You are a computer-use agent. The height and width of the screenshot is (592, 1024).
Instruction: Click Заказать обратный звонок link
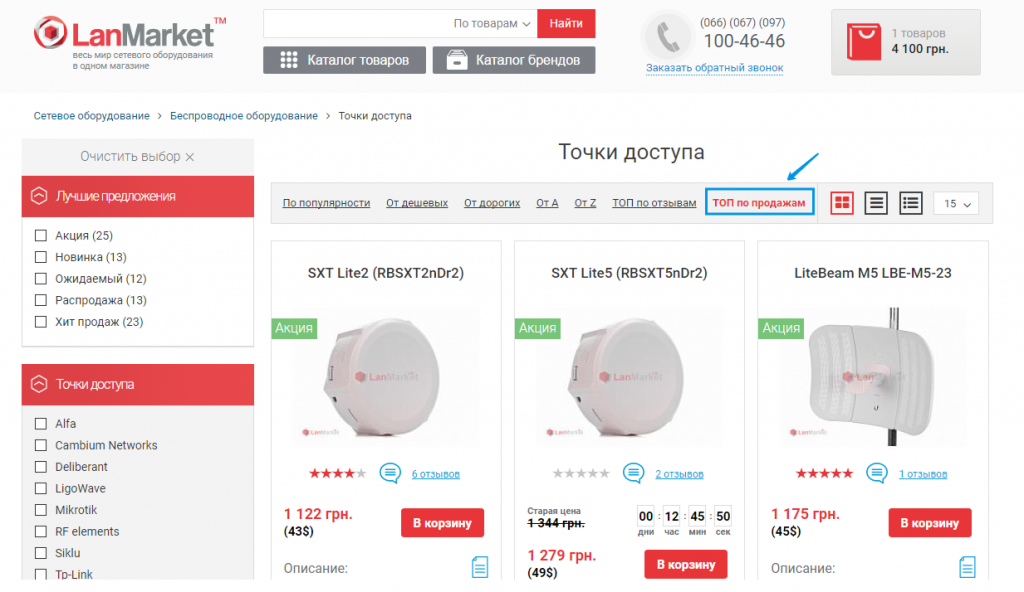pos(714,68)
